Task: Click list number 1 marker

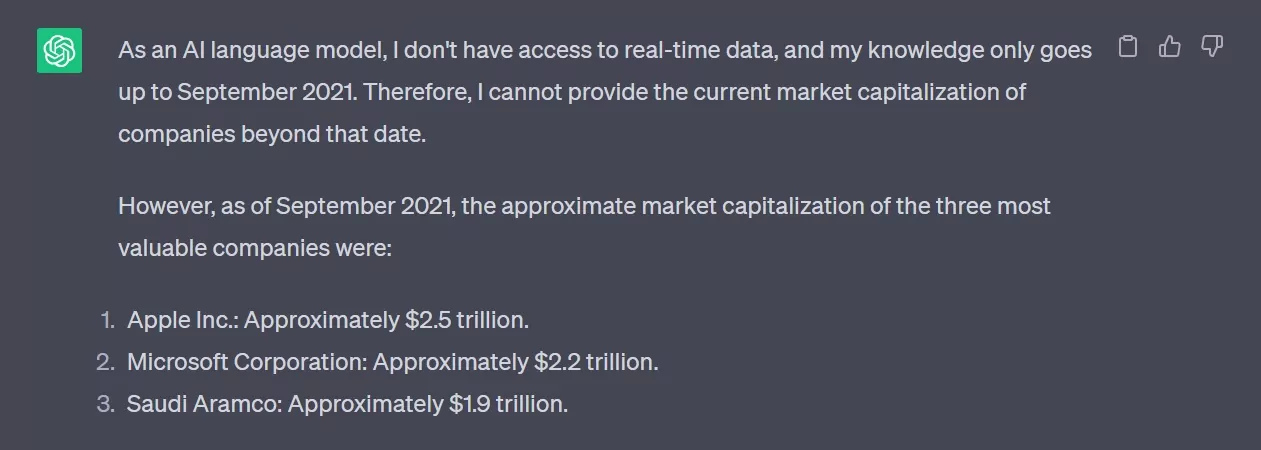Action: point(107,320)
